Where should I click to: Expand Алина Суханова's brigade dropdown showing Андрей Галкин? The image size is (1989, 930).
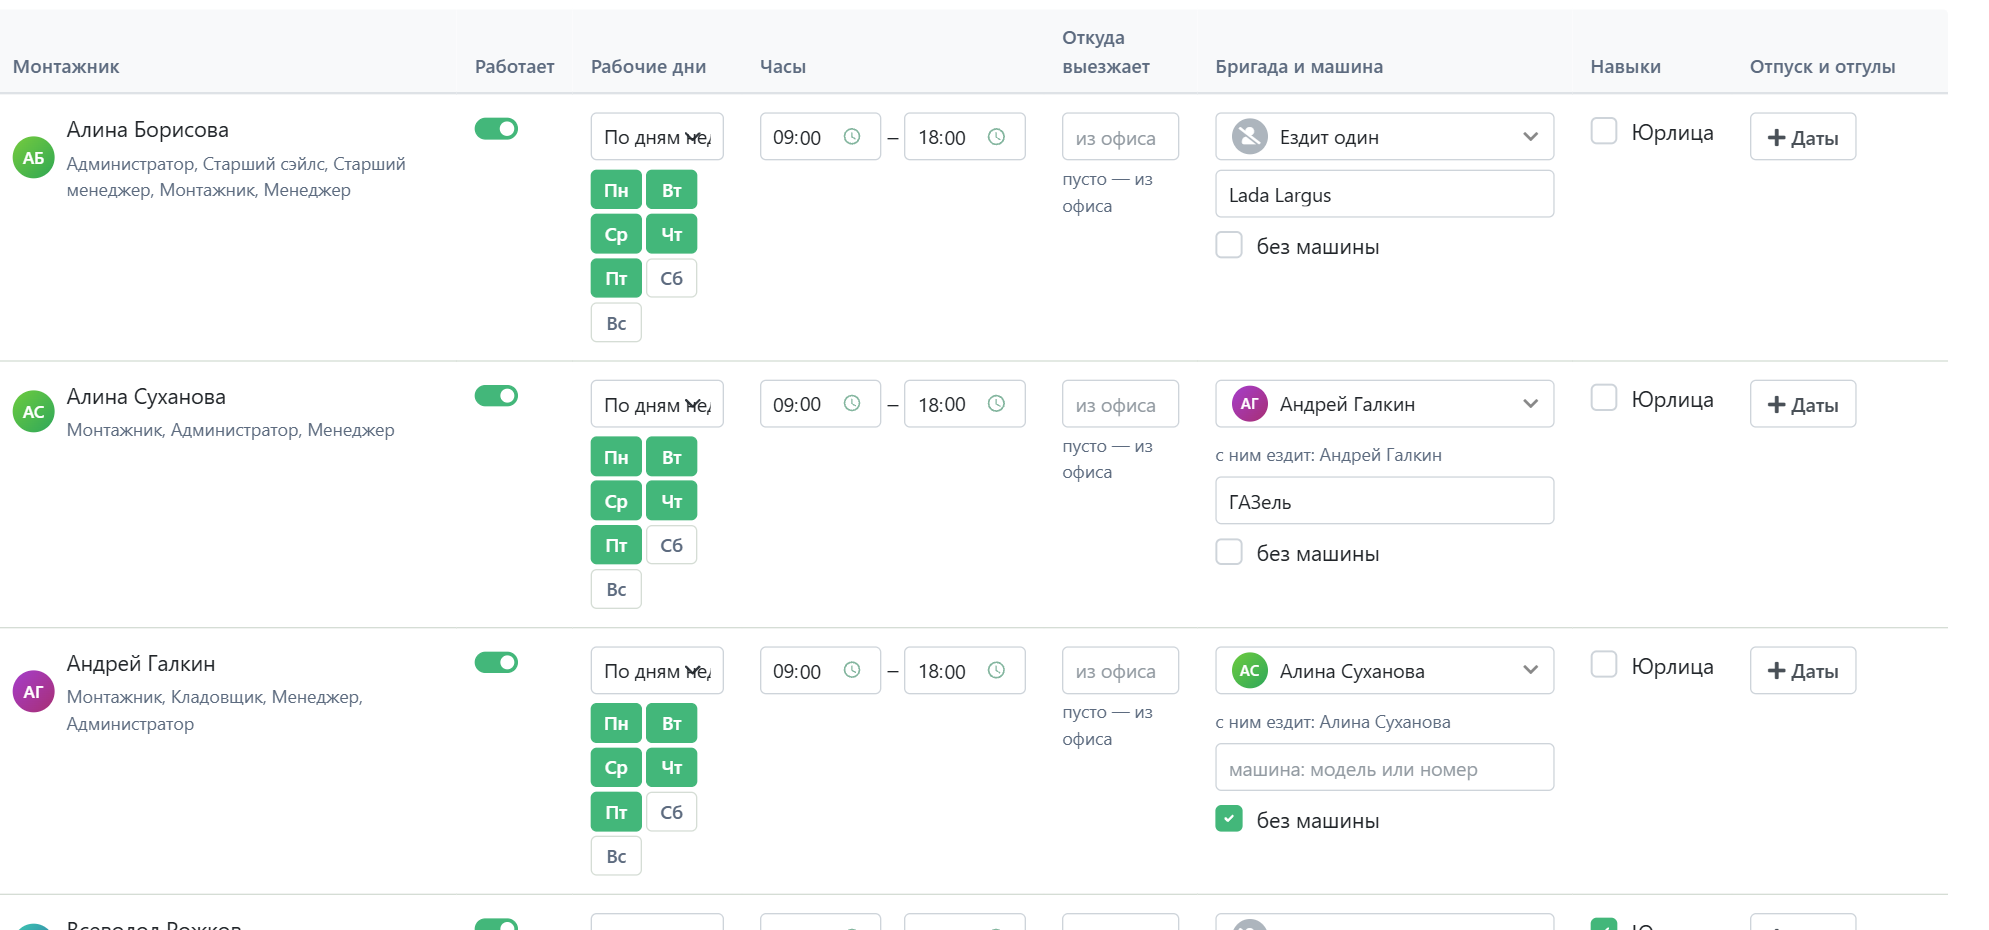click(1385, 404)
